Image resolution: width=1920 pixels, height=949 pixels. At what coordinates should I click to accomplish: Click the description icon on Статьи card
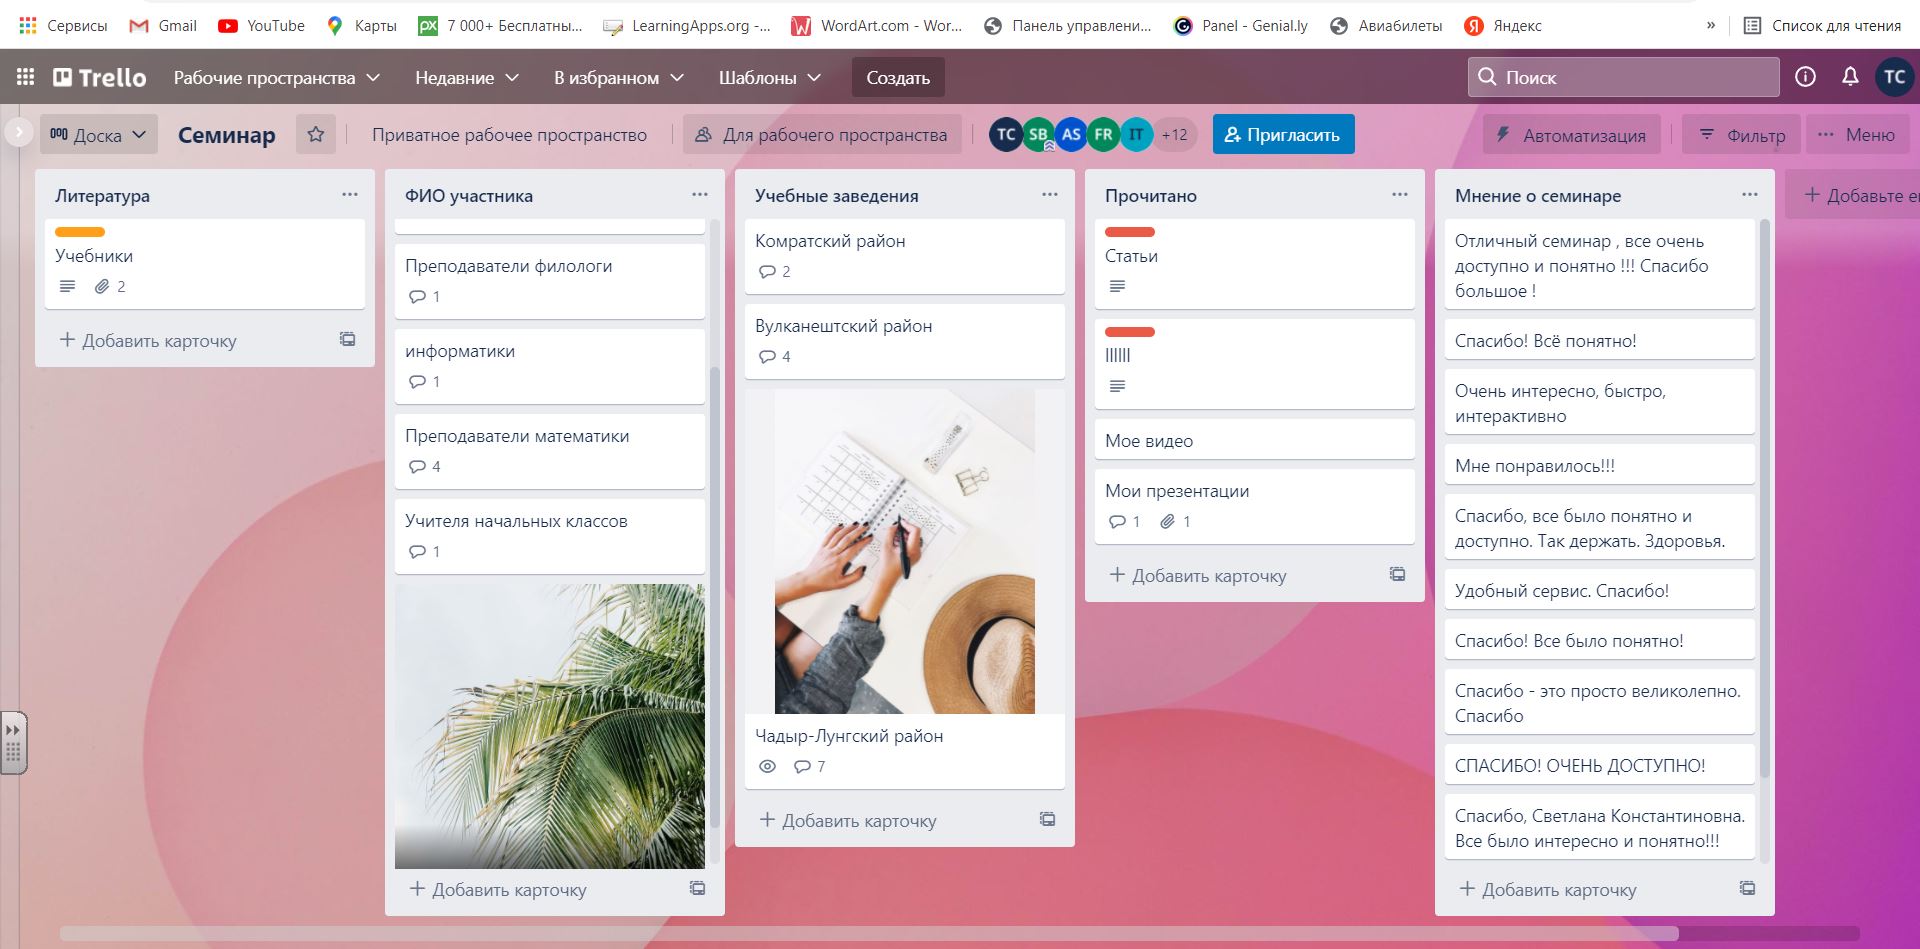click(x=1117, y=287)
